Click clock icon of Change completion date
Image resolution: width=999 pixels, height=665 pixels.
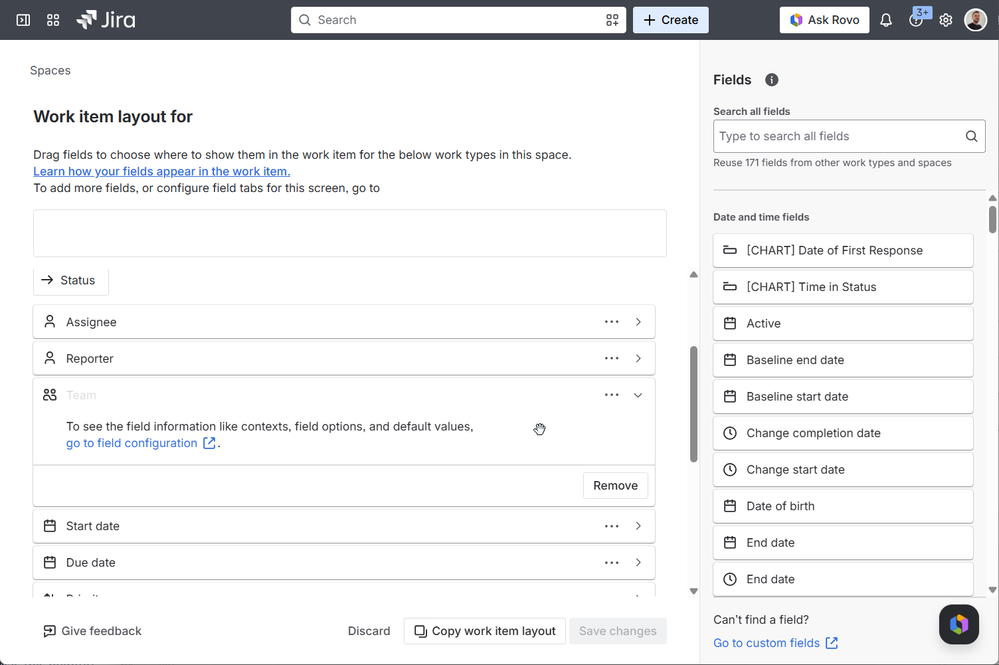click(x=729, y=433)
